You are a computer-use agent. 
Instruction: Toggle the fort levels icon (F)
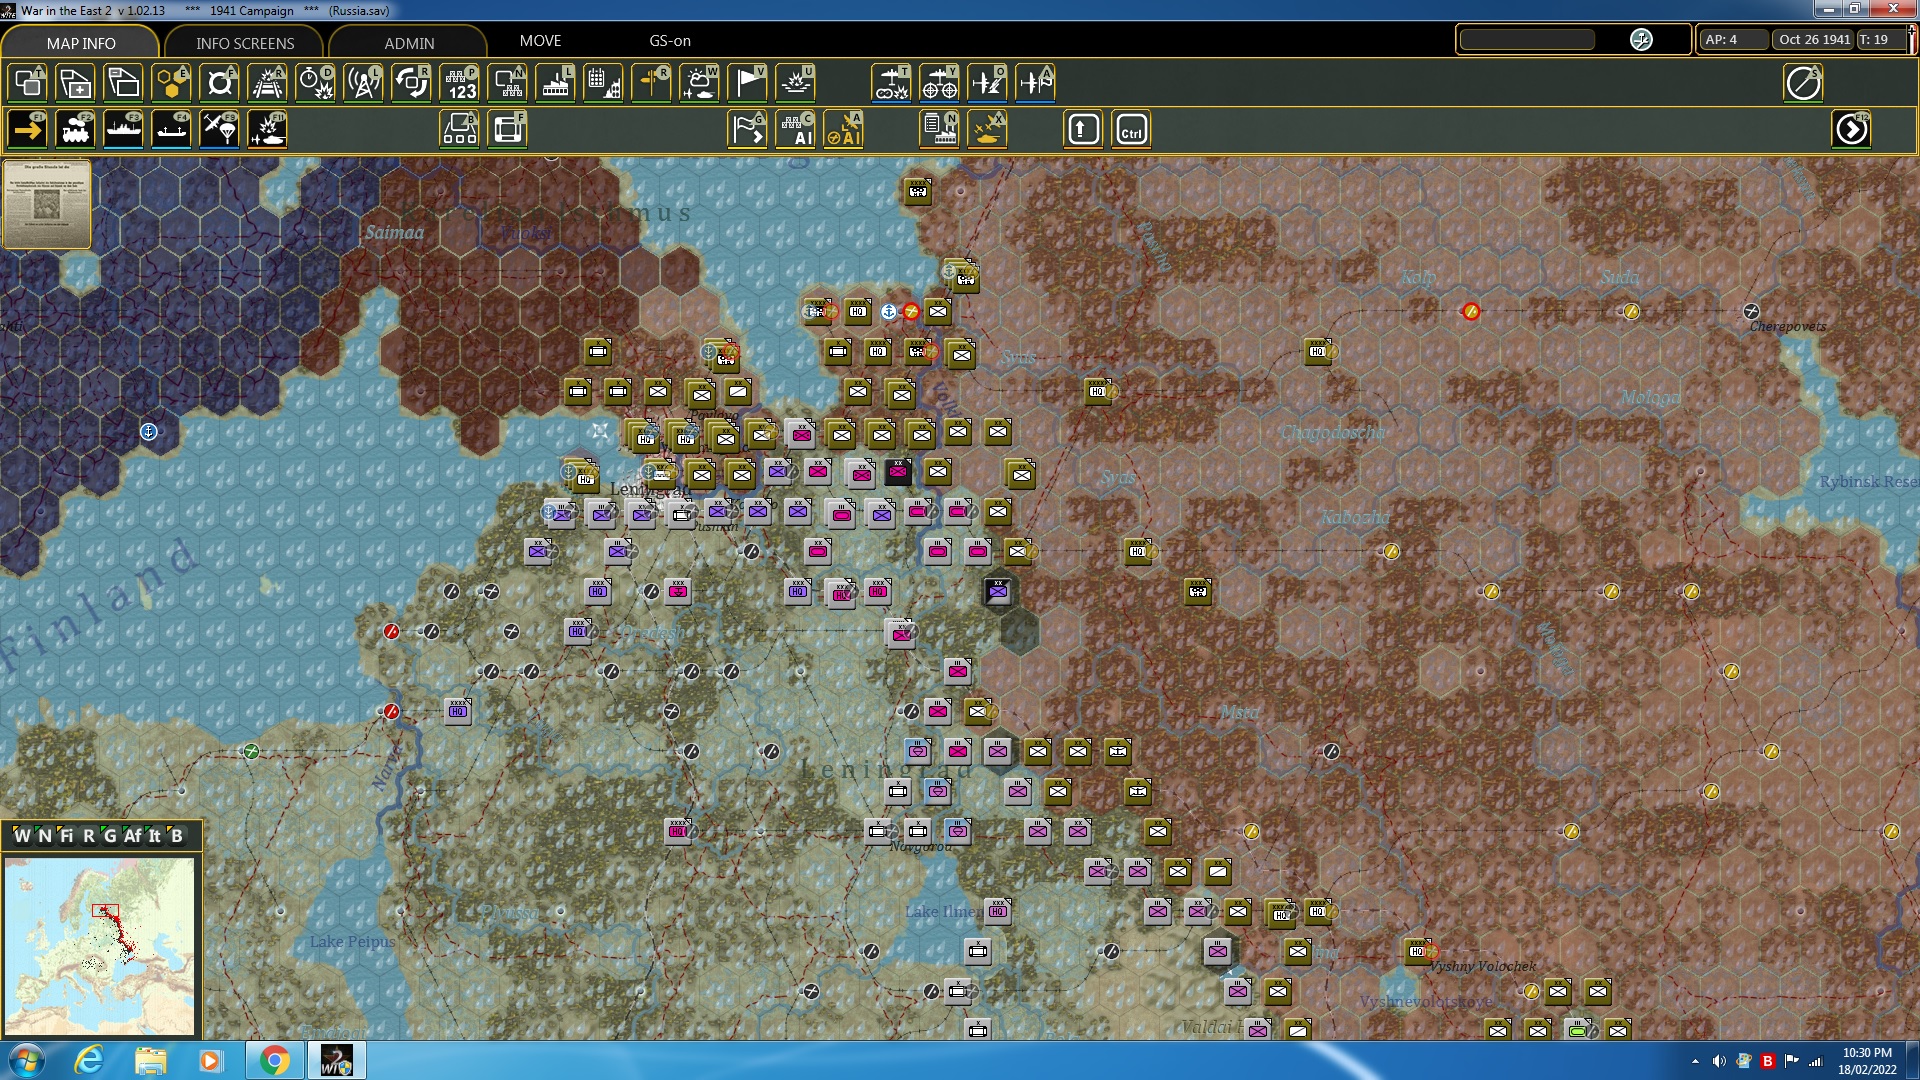click(x=219, y=83)
